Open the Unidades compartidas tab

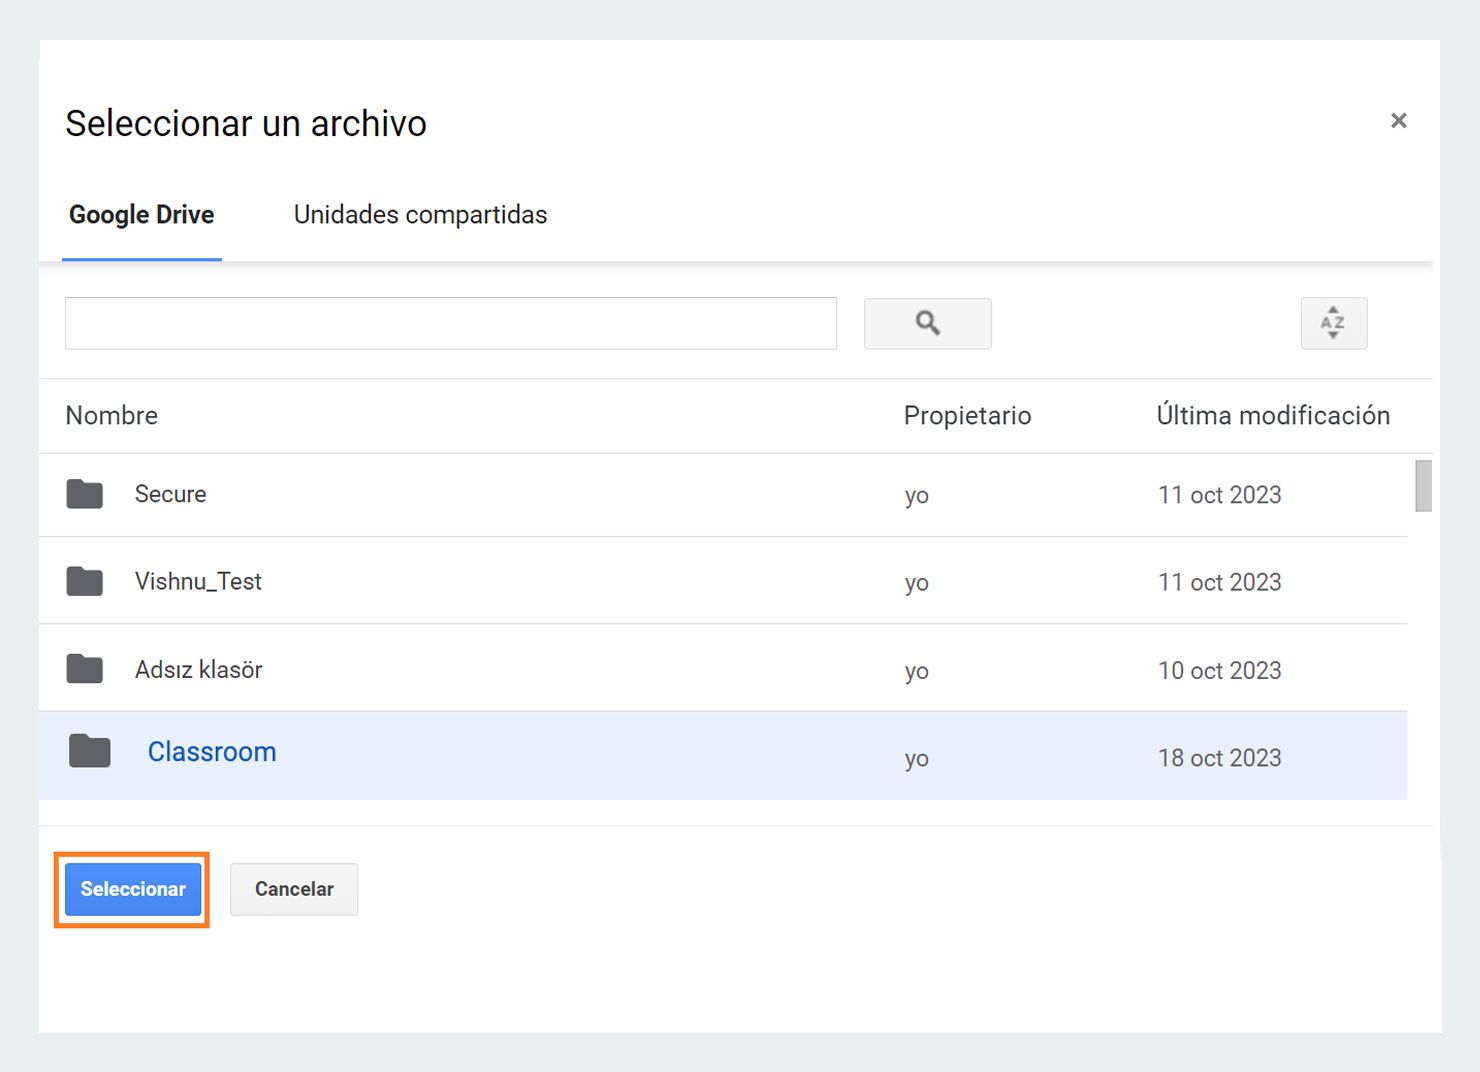420,215
